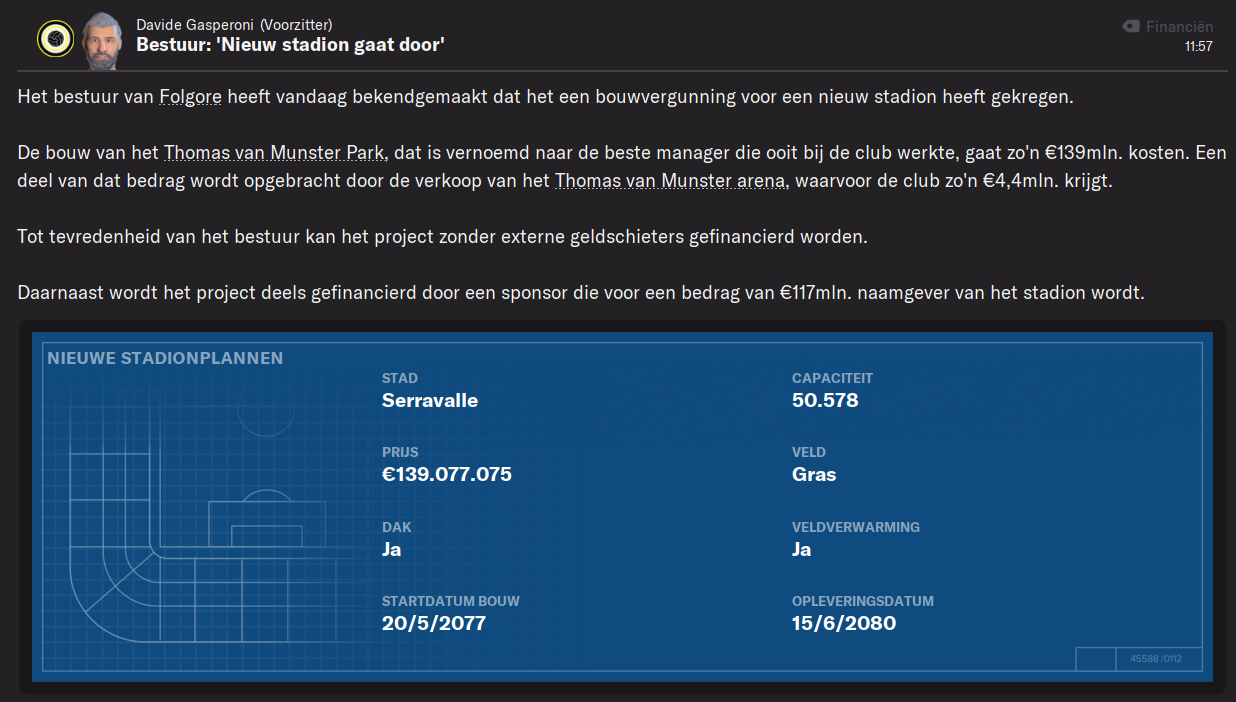This screenshot has height=702, width=1236.
Task: Open the Thomas van Munster Park link
Action: point(276,154)
